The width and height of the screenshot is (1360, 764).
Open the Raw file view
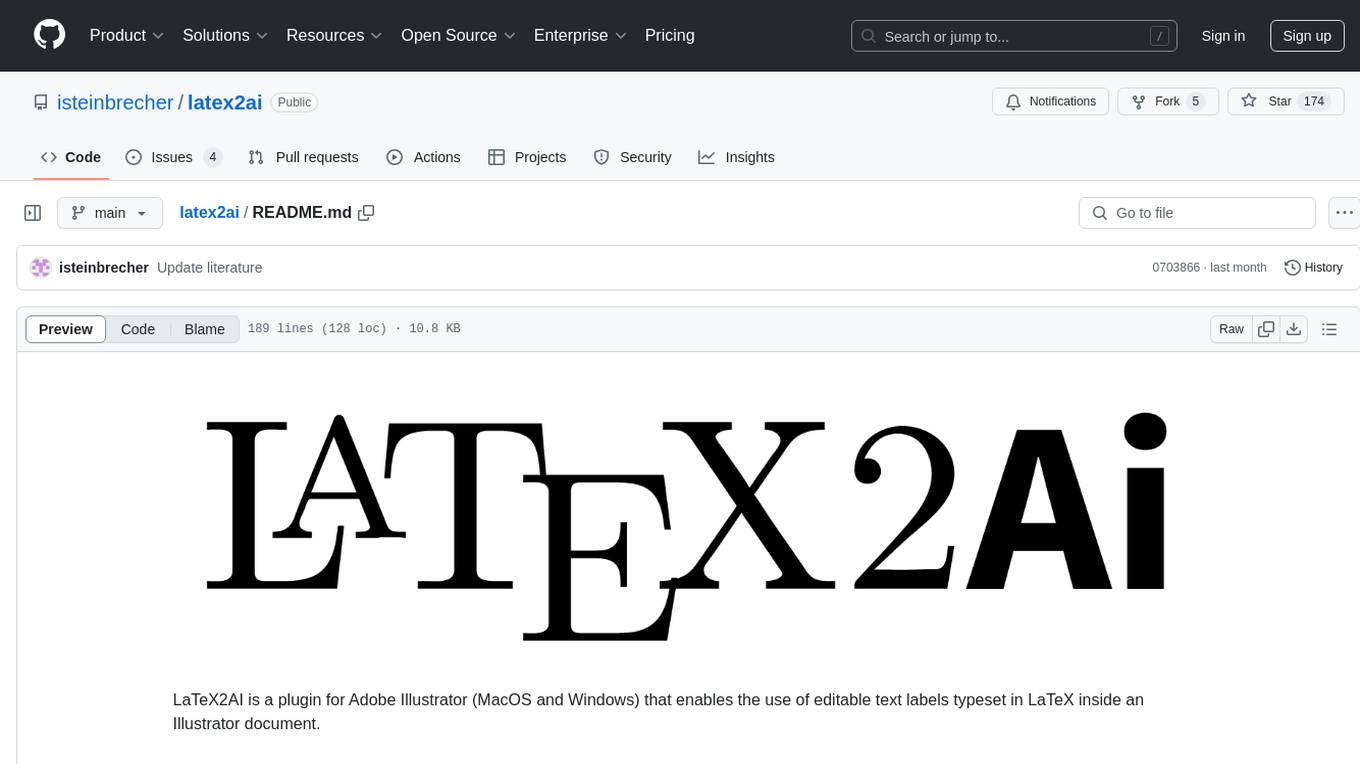[1231, 329]
